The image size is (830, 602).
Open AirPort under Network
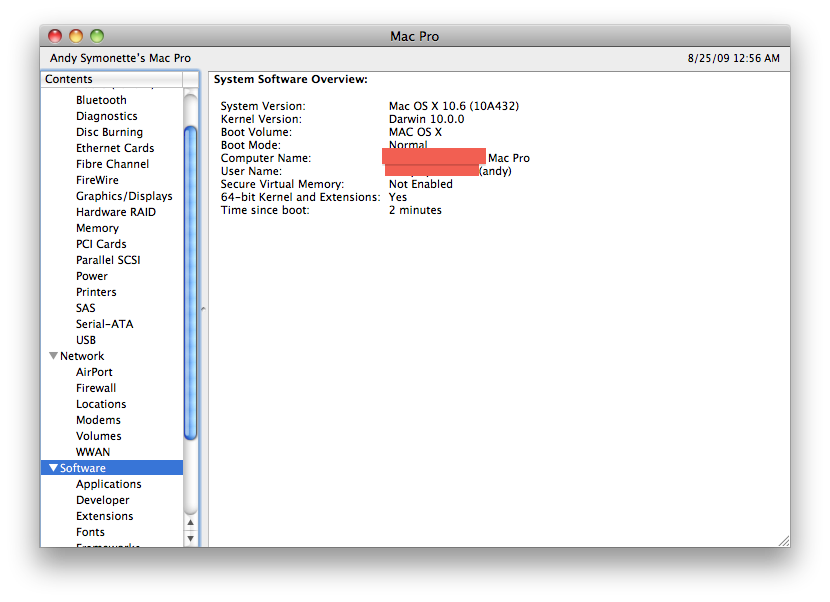click(94, 372)
